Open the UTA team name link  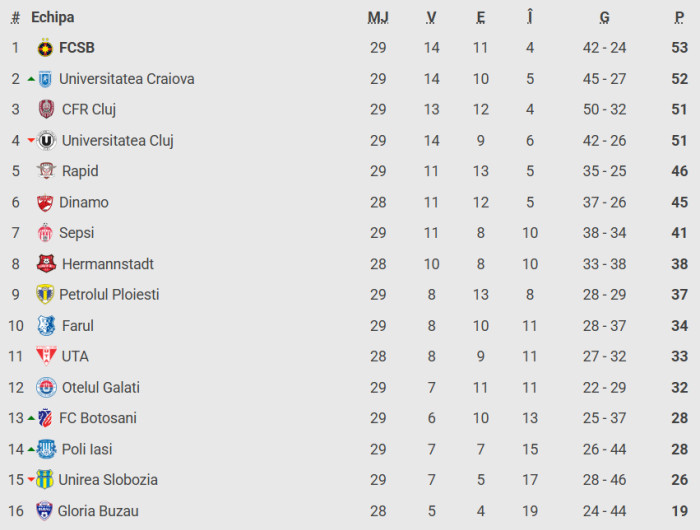[75, 356]
